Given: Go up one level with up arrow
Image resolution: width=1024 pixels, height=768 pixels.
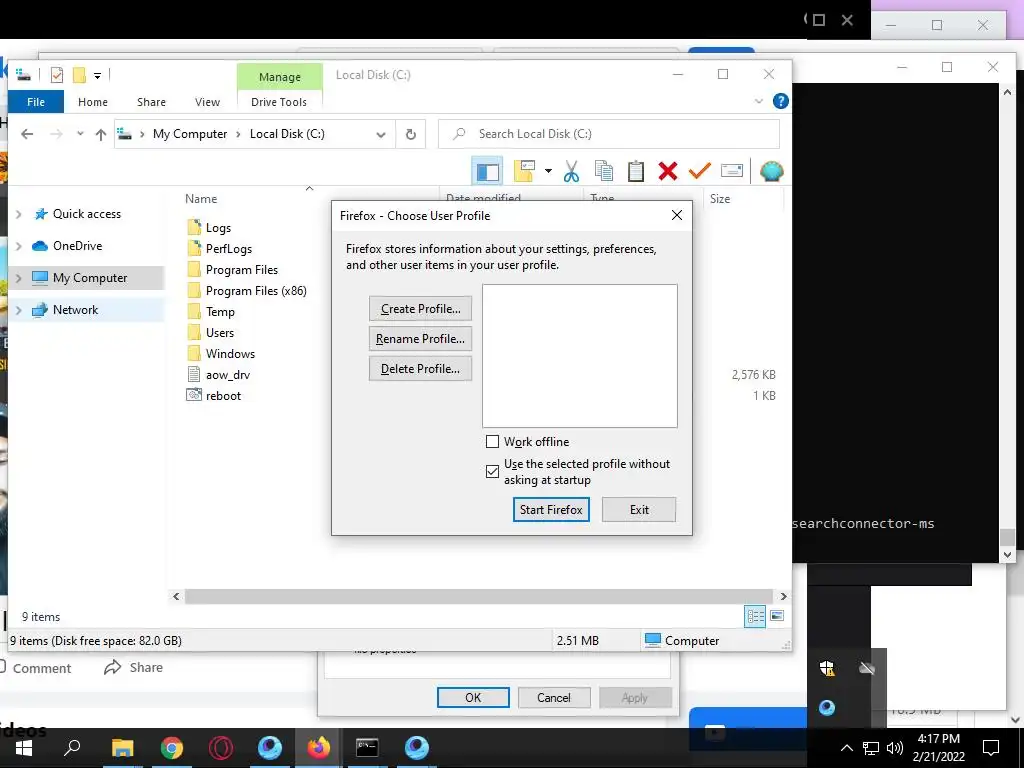Looking at the screenshot, I should pos(101,134).
